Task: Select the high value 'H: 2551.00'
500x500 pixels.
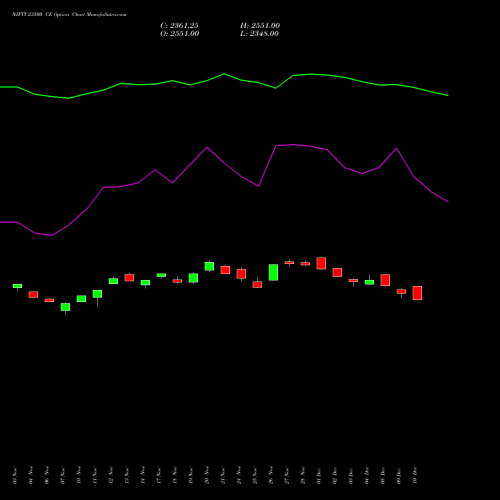Action: (260, 26)
